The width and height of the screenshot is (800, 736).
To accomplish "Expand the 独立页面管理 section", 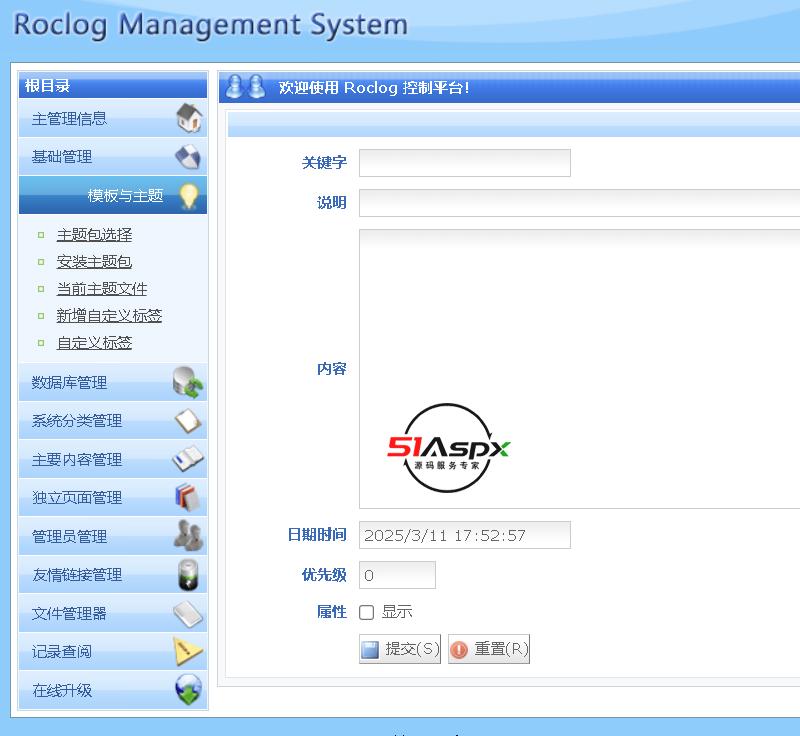I will coord(113,497).
